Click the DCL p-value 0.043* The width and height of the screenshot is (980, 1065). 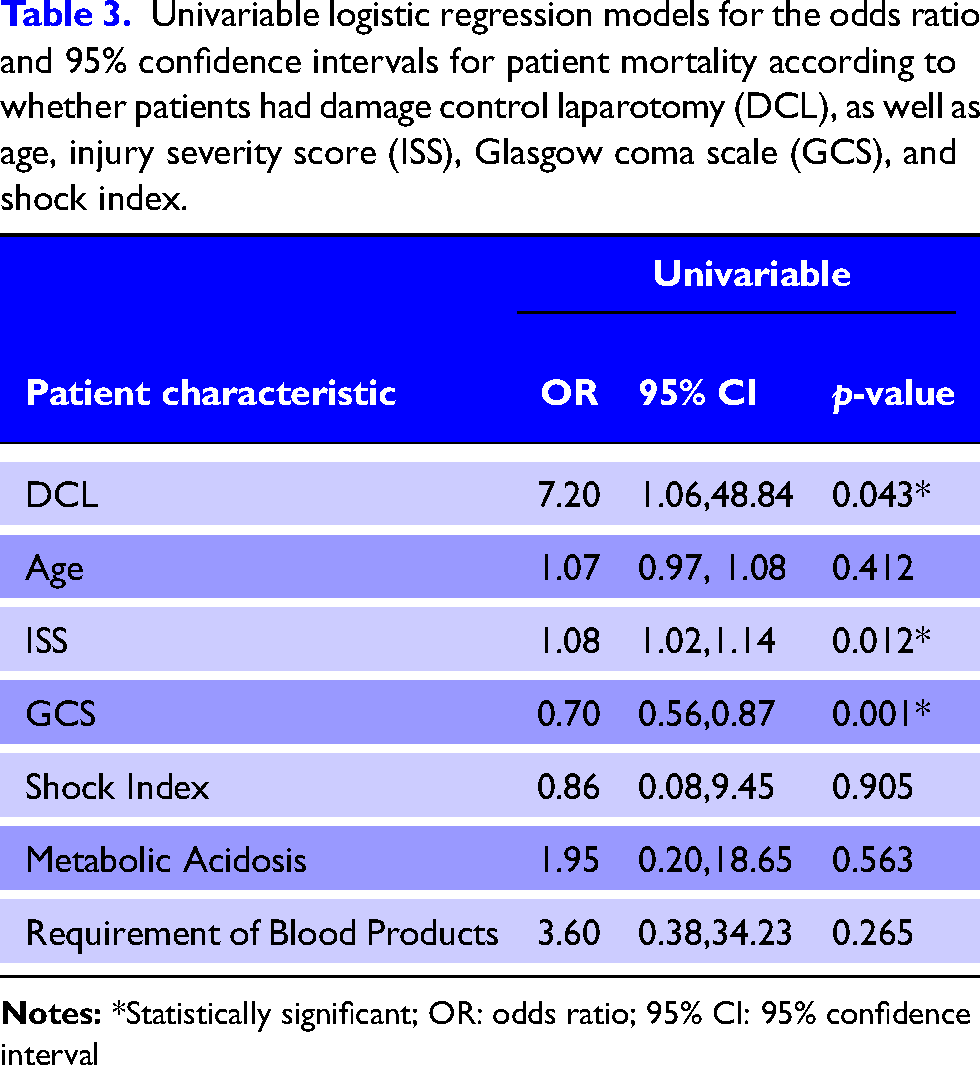881,494
